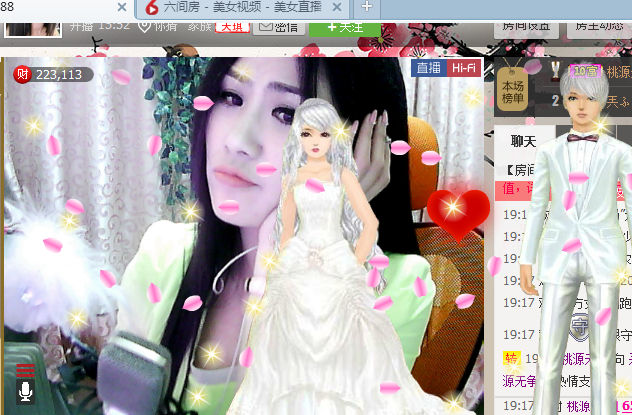Click the 【房间 announcement line in chat
This screenshot has height=415, width=632.
click(520, 170)
